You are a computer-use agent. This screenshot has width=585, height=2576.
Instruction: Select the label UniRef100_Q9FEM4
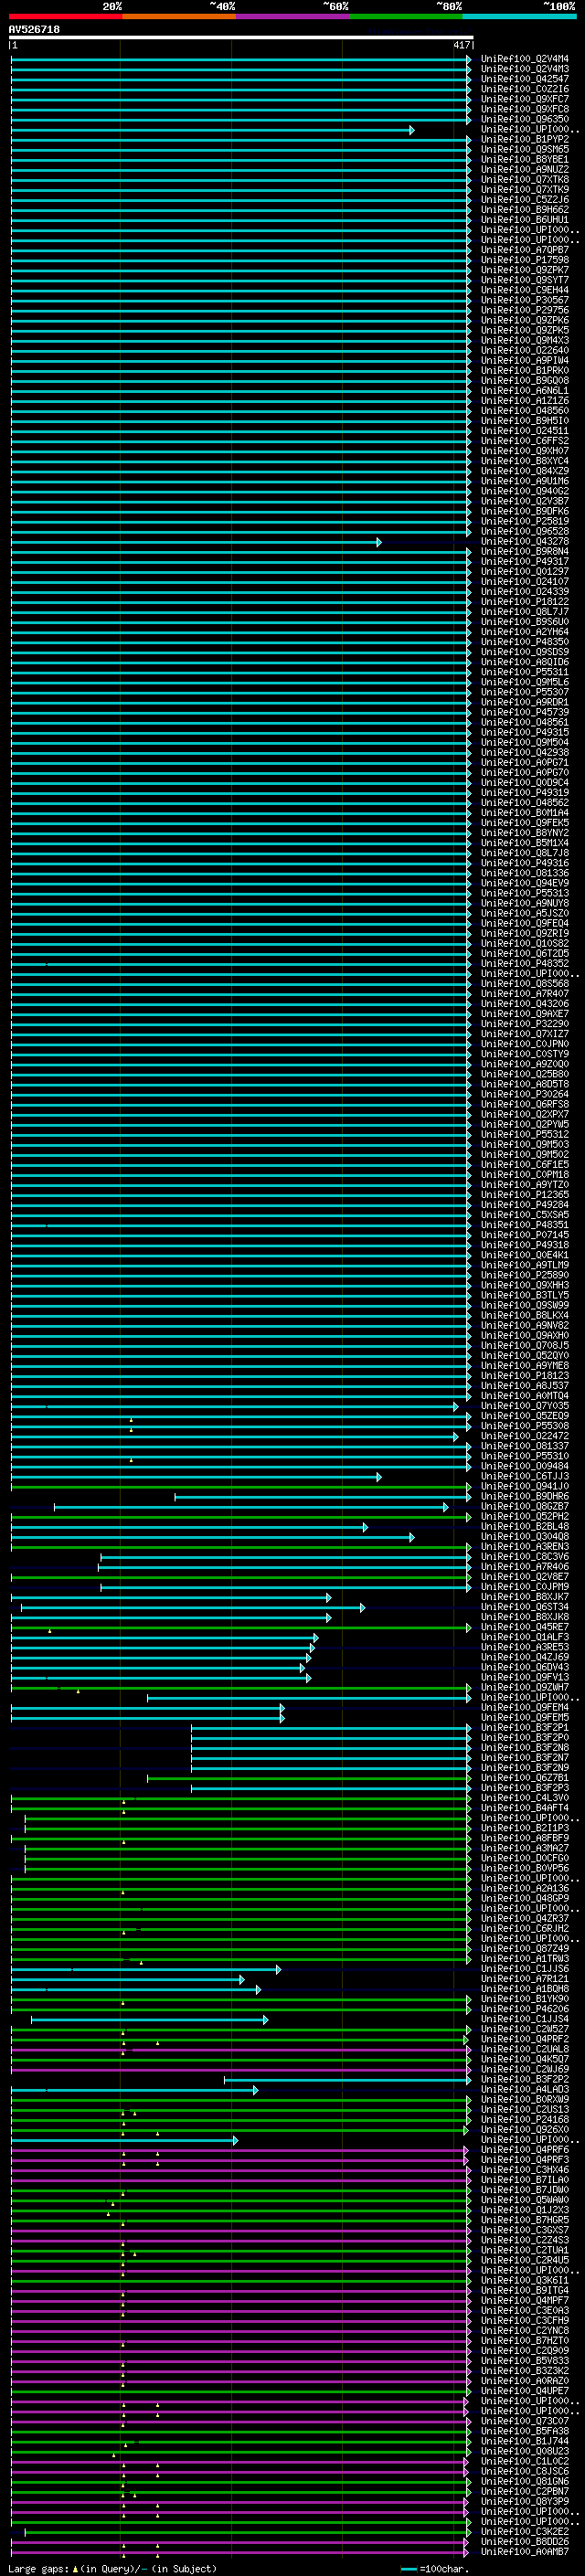point(524,1708)
